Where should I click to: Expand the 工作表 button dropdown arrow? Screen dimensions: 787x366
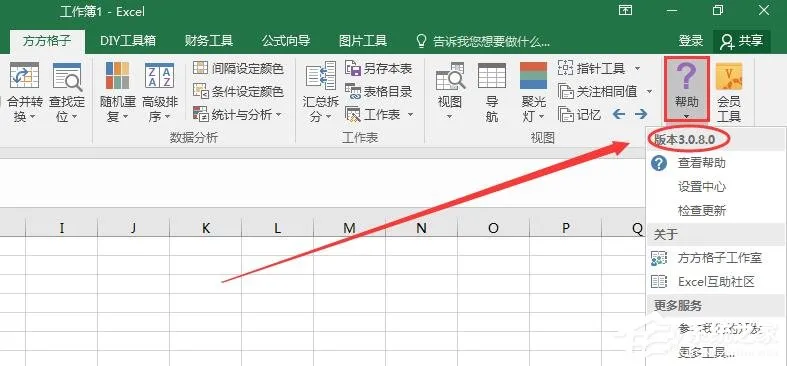click(410, 115)
